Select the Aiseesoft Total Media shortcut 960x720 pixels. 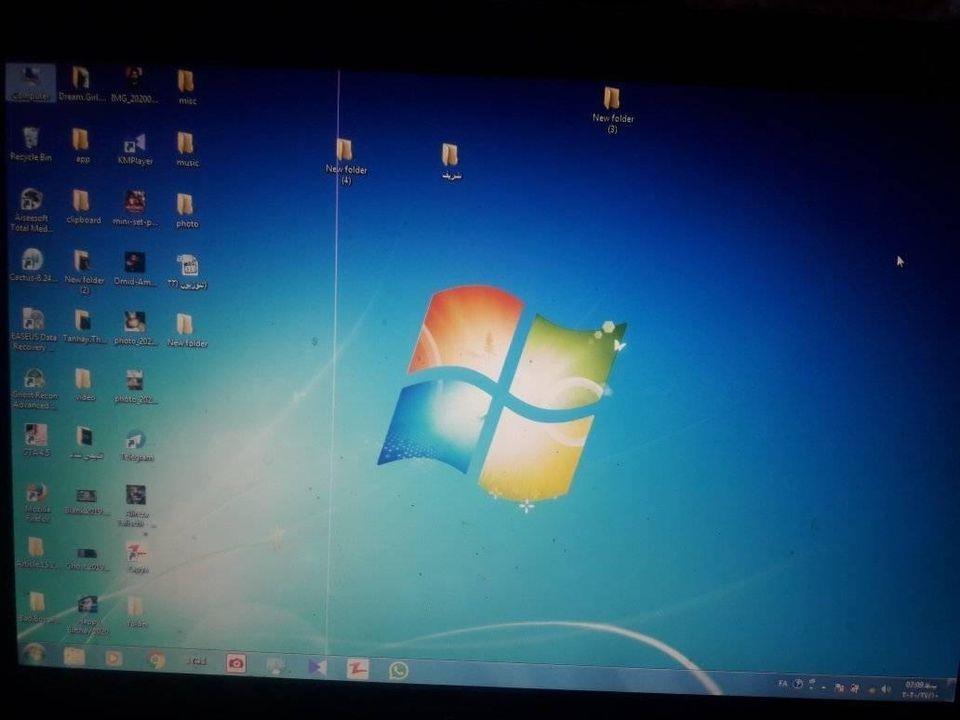(31, 210)
